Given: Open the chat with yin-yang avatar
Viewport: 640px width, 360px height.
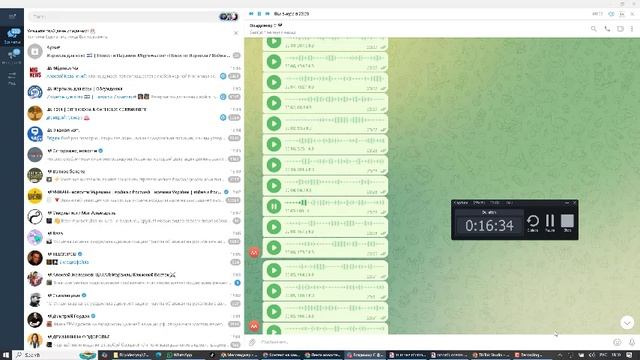Looking at the screenshot, I should 134,217.
